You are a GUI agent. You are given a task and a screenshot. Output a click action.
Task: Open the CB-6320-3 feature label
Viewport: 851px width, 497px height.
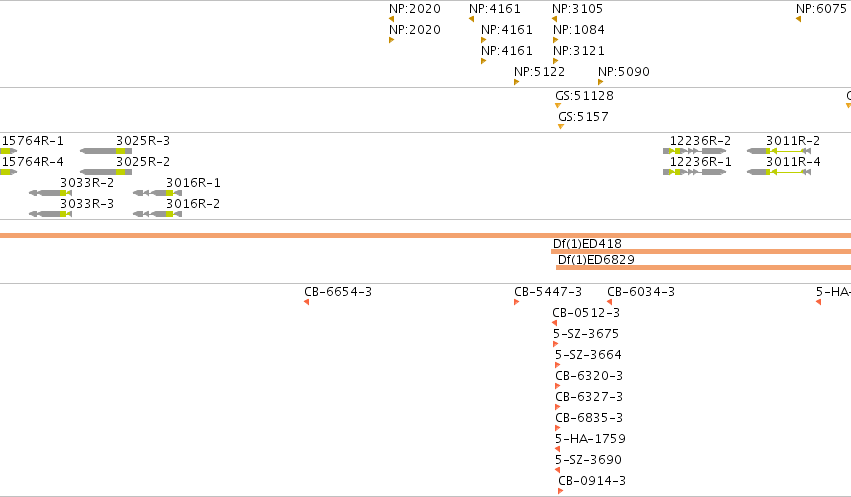[589, 376]
